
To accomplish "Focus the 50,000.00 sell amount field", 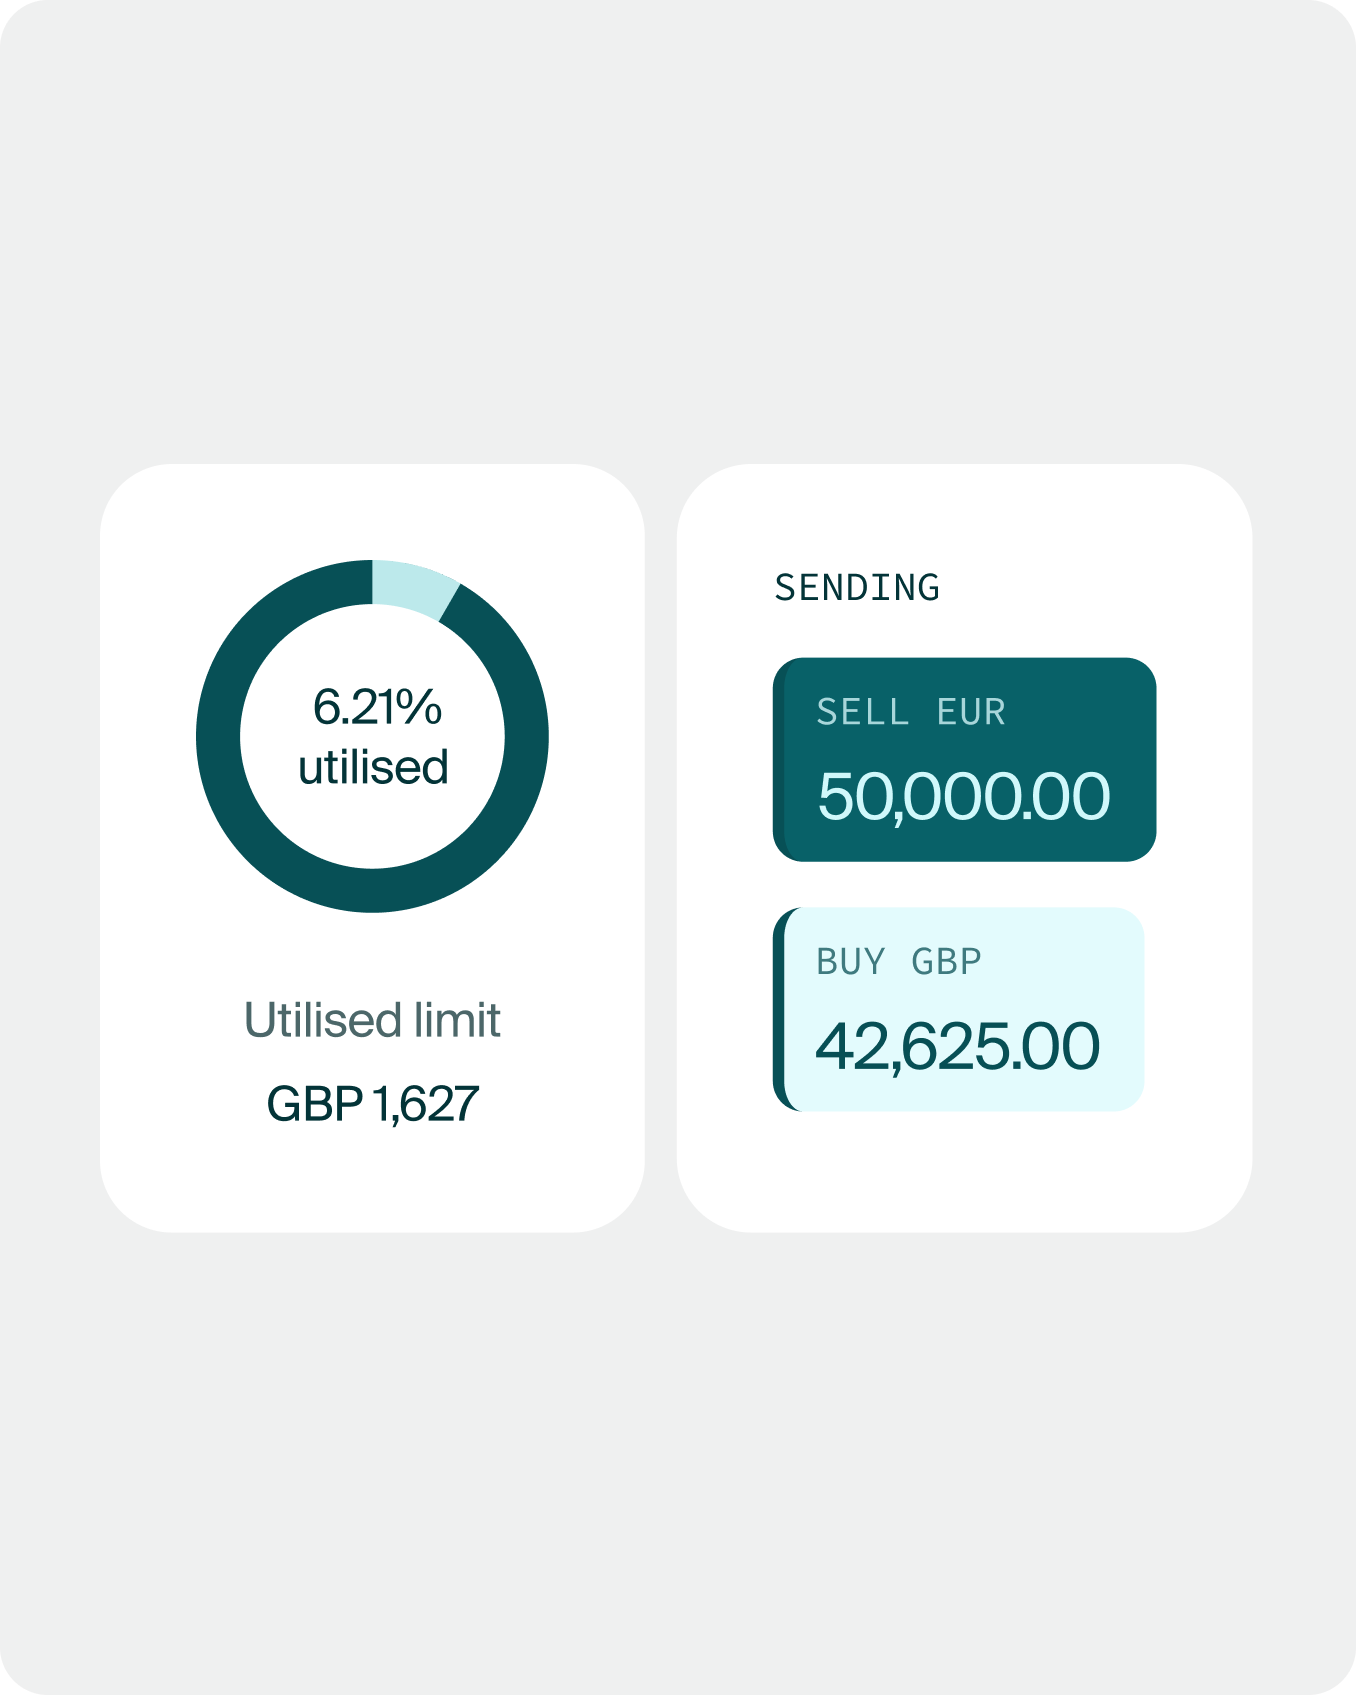I will 963,797.
